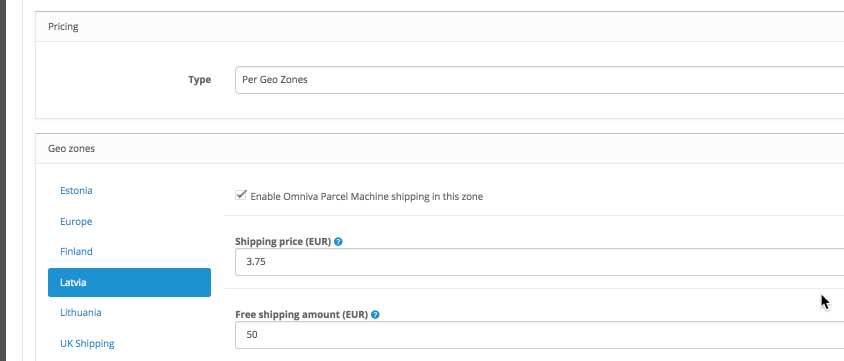
Task: Click the Free shipping amount (EUR) label
Action: pyautogui.click(x=301, y=315)
